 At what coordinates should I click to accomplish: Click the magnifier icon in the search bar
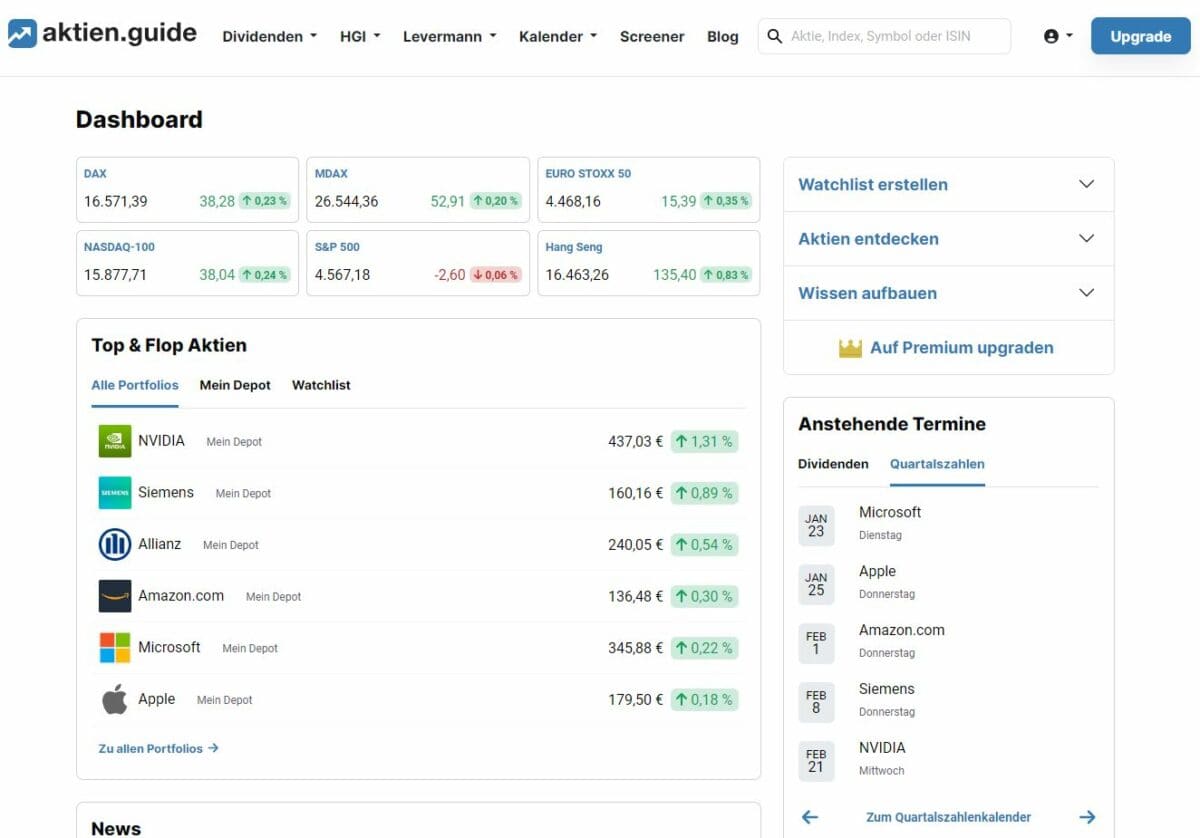coord(774,36)
